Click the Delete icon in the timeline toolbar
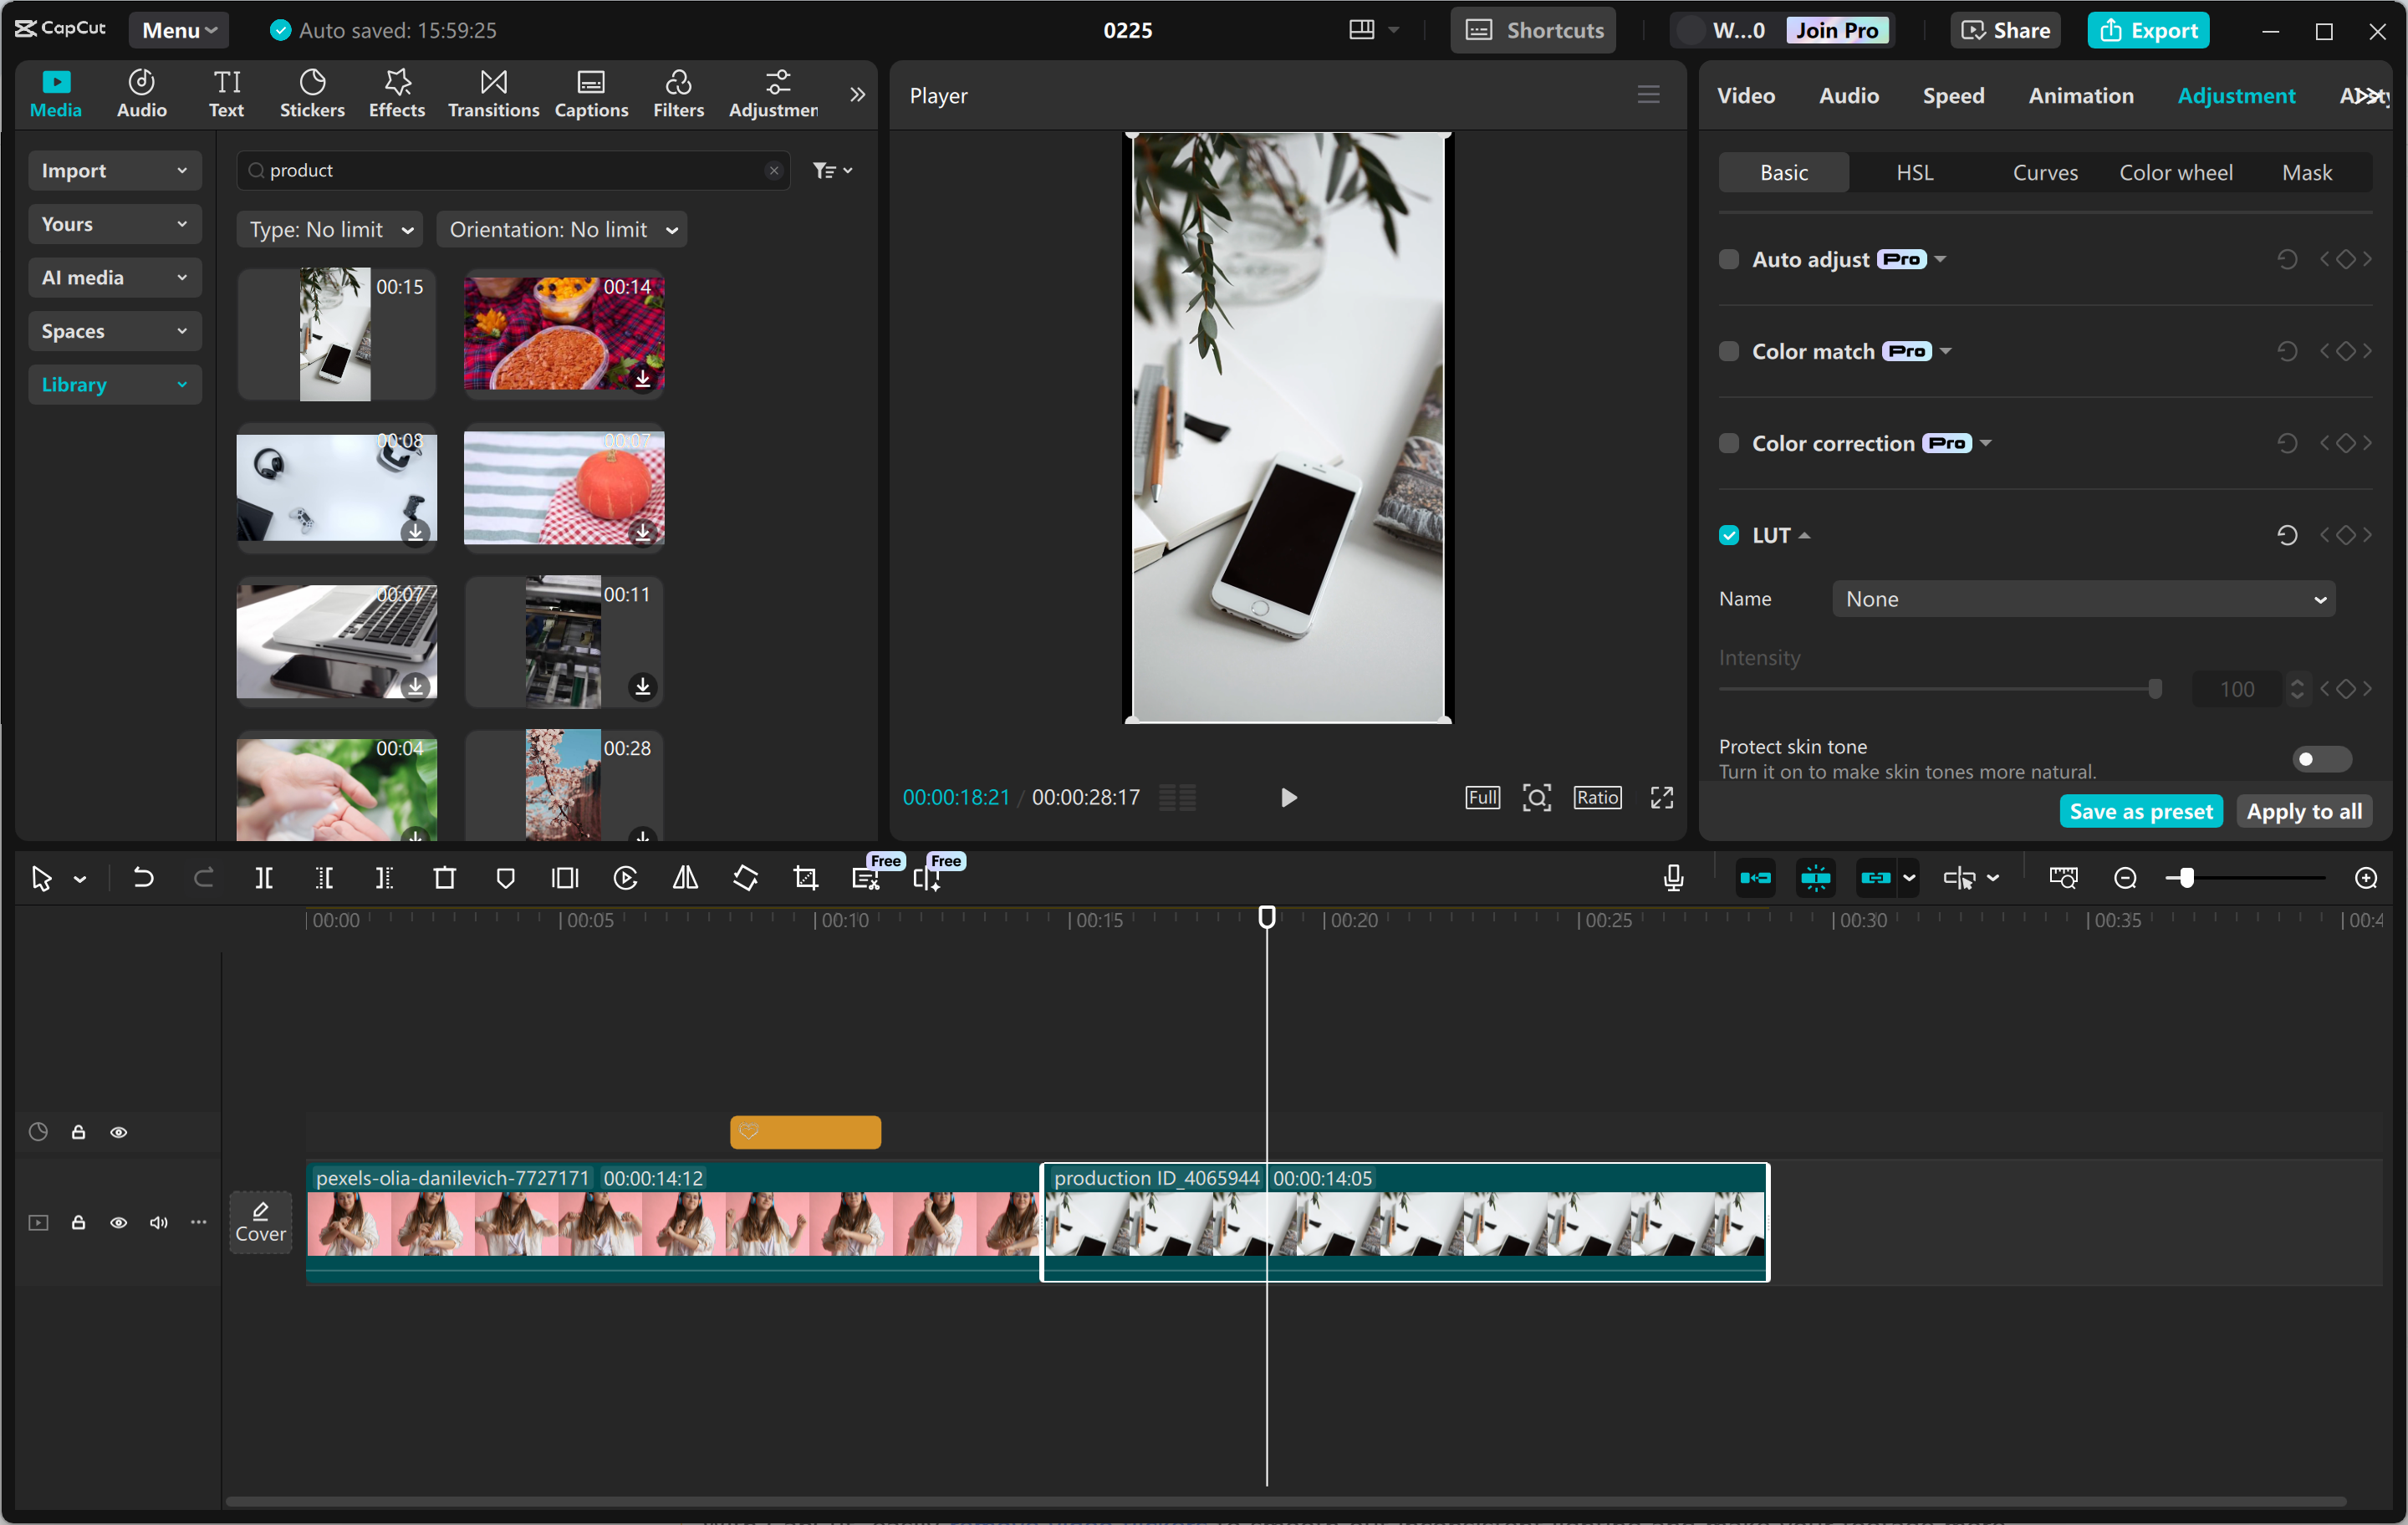The image size is (2408, 1525). 444,878
